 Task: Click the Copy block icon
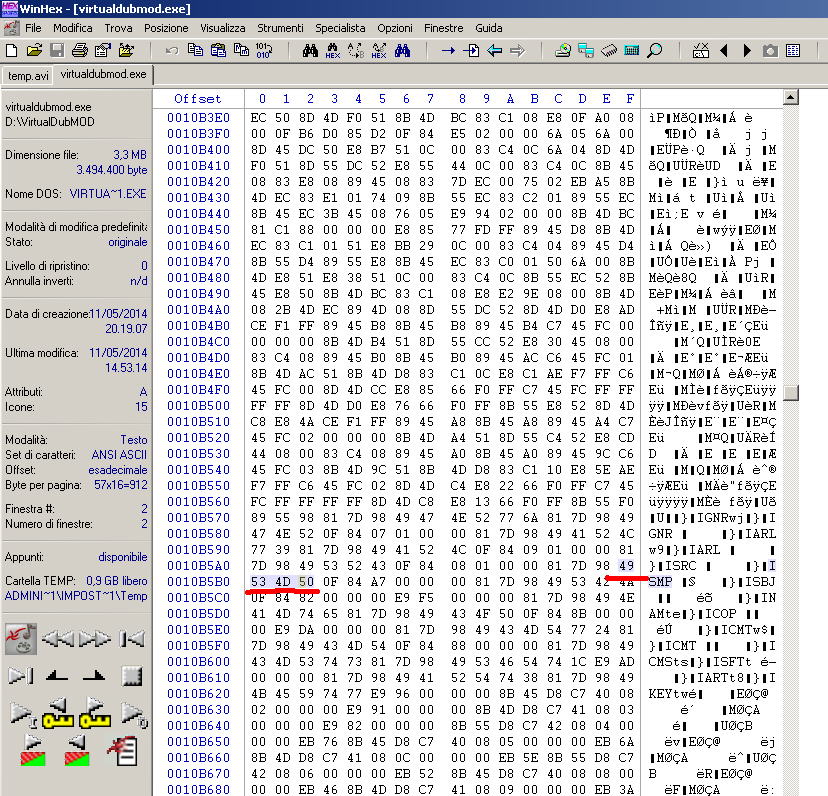pyautogui.click(x=195, y=51)
